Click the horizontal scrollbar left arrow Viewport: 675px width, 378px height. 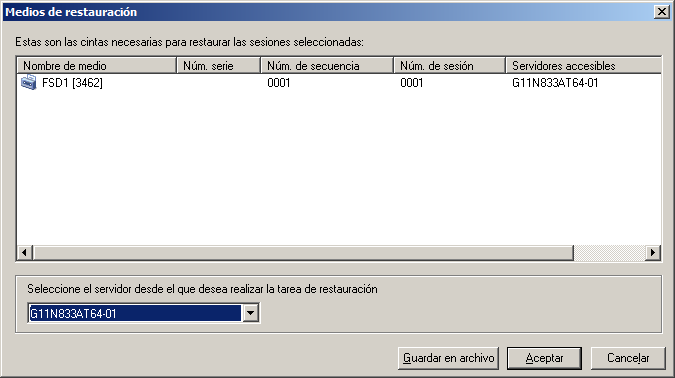pyautogui.click(x=25, y=252)
